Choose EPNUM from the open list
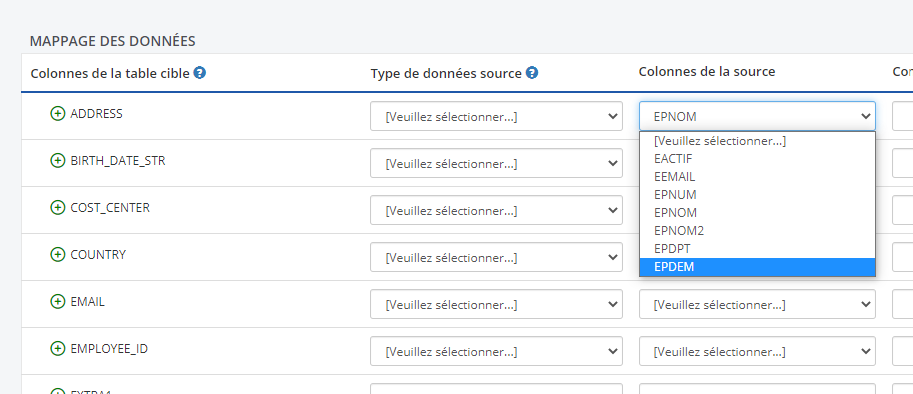This screenshot has width=913, height=394. pyautogui.click(x=757, y=195)
